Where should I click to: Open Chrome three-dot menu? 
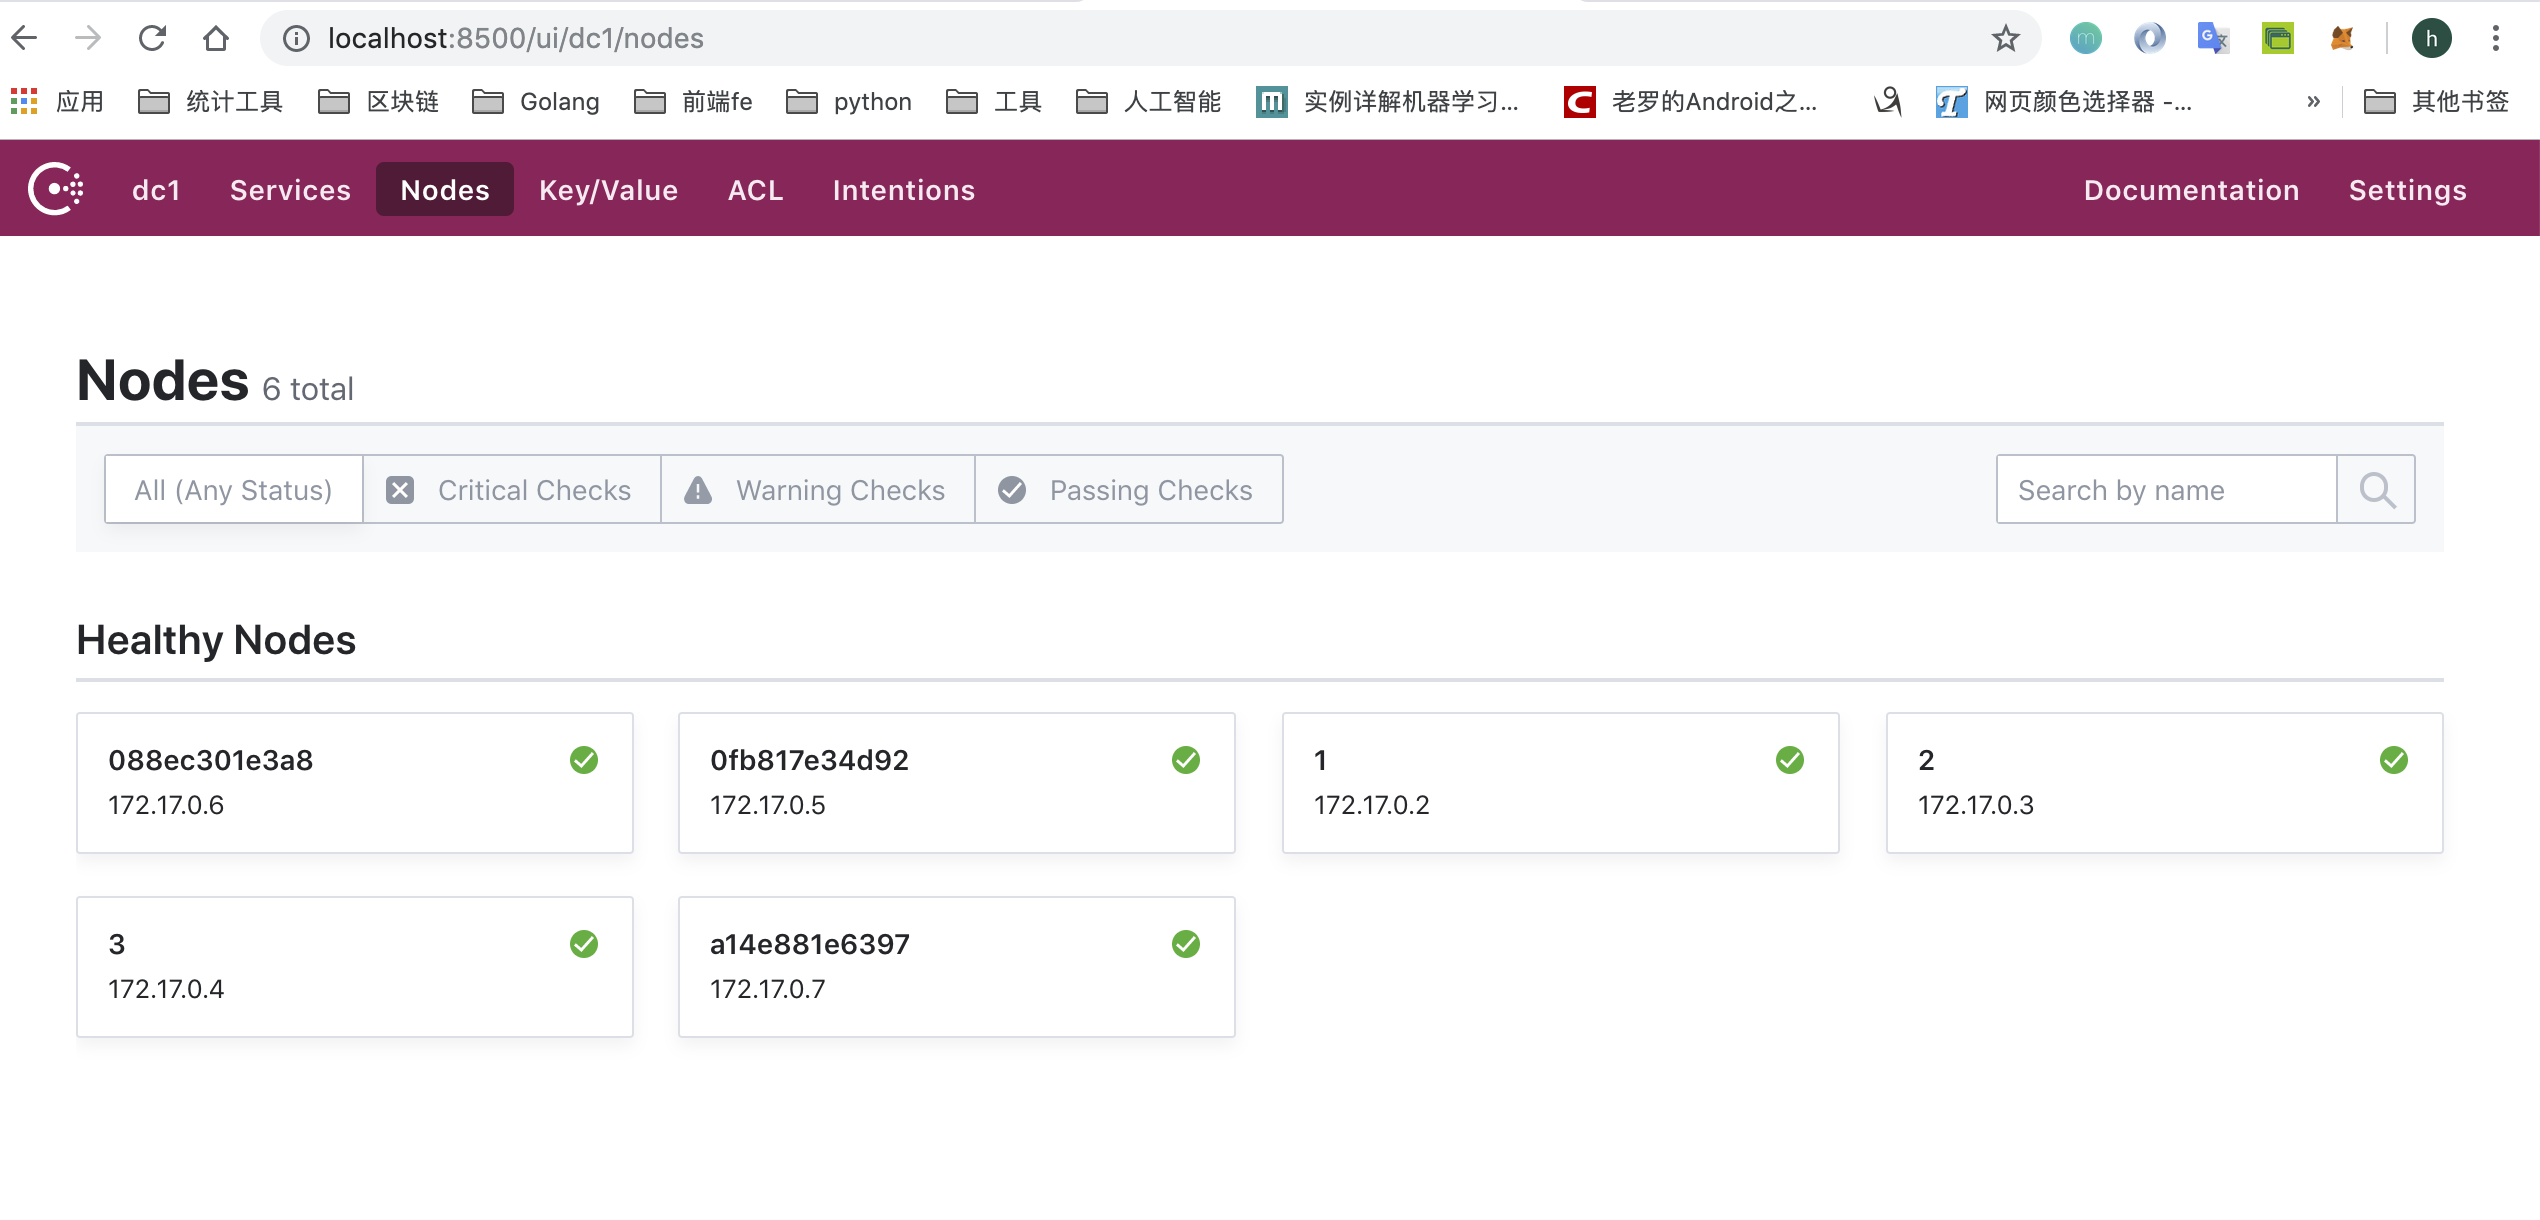pos(2496,39)
